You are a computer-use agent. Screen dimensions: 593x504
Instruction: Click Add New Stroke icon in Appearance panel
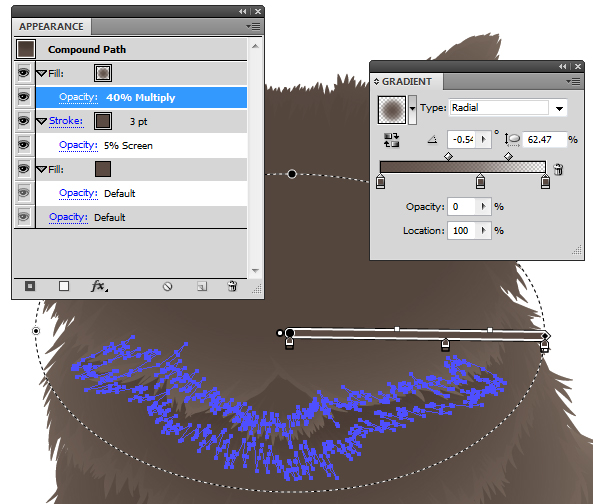point(30,286)
